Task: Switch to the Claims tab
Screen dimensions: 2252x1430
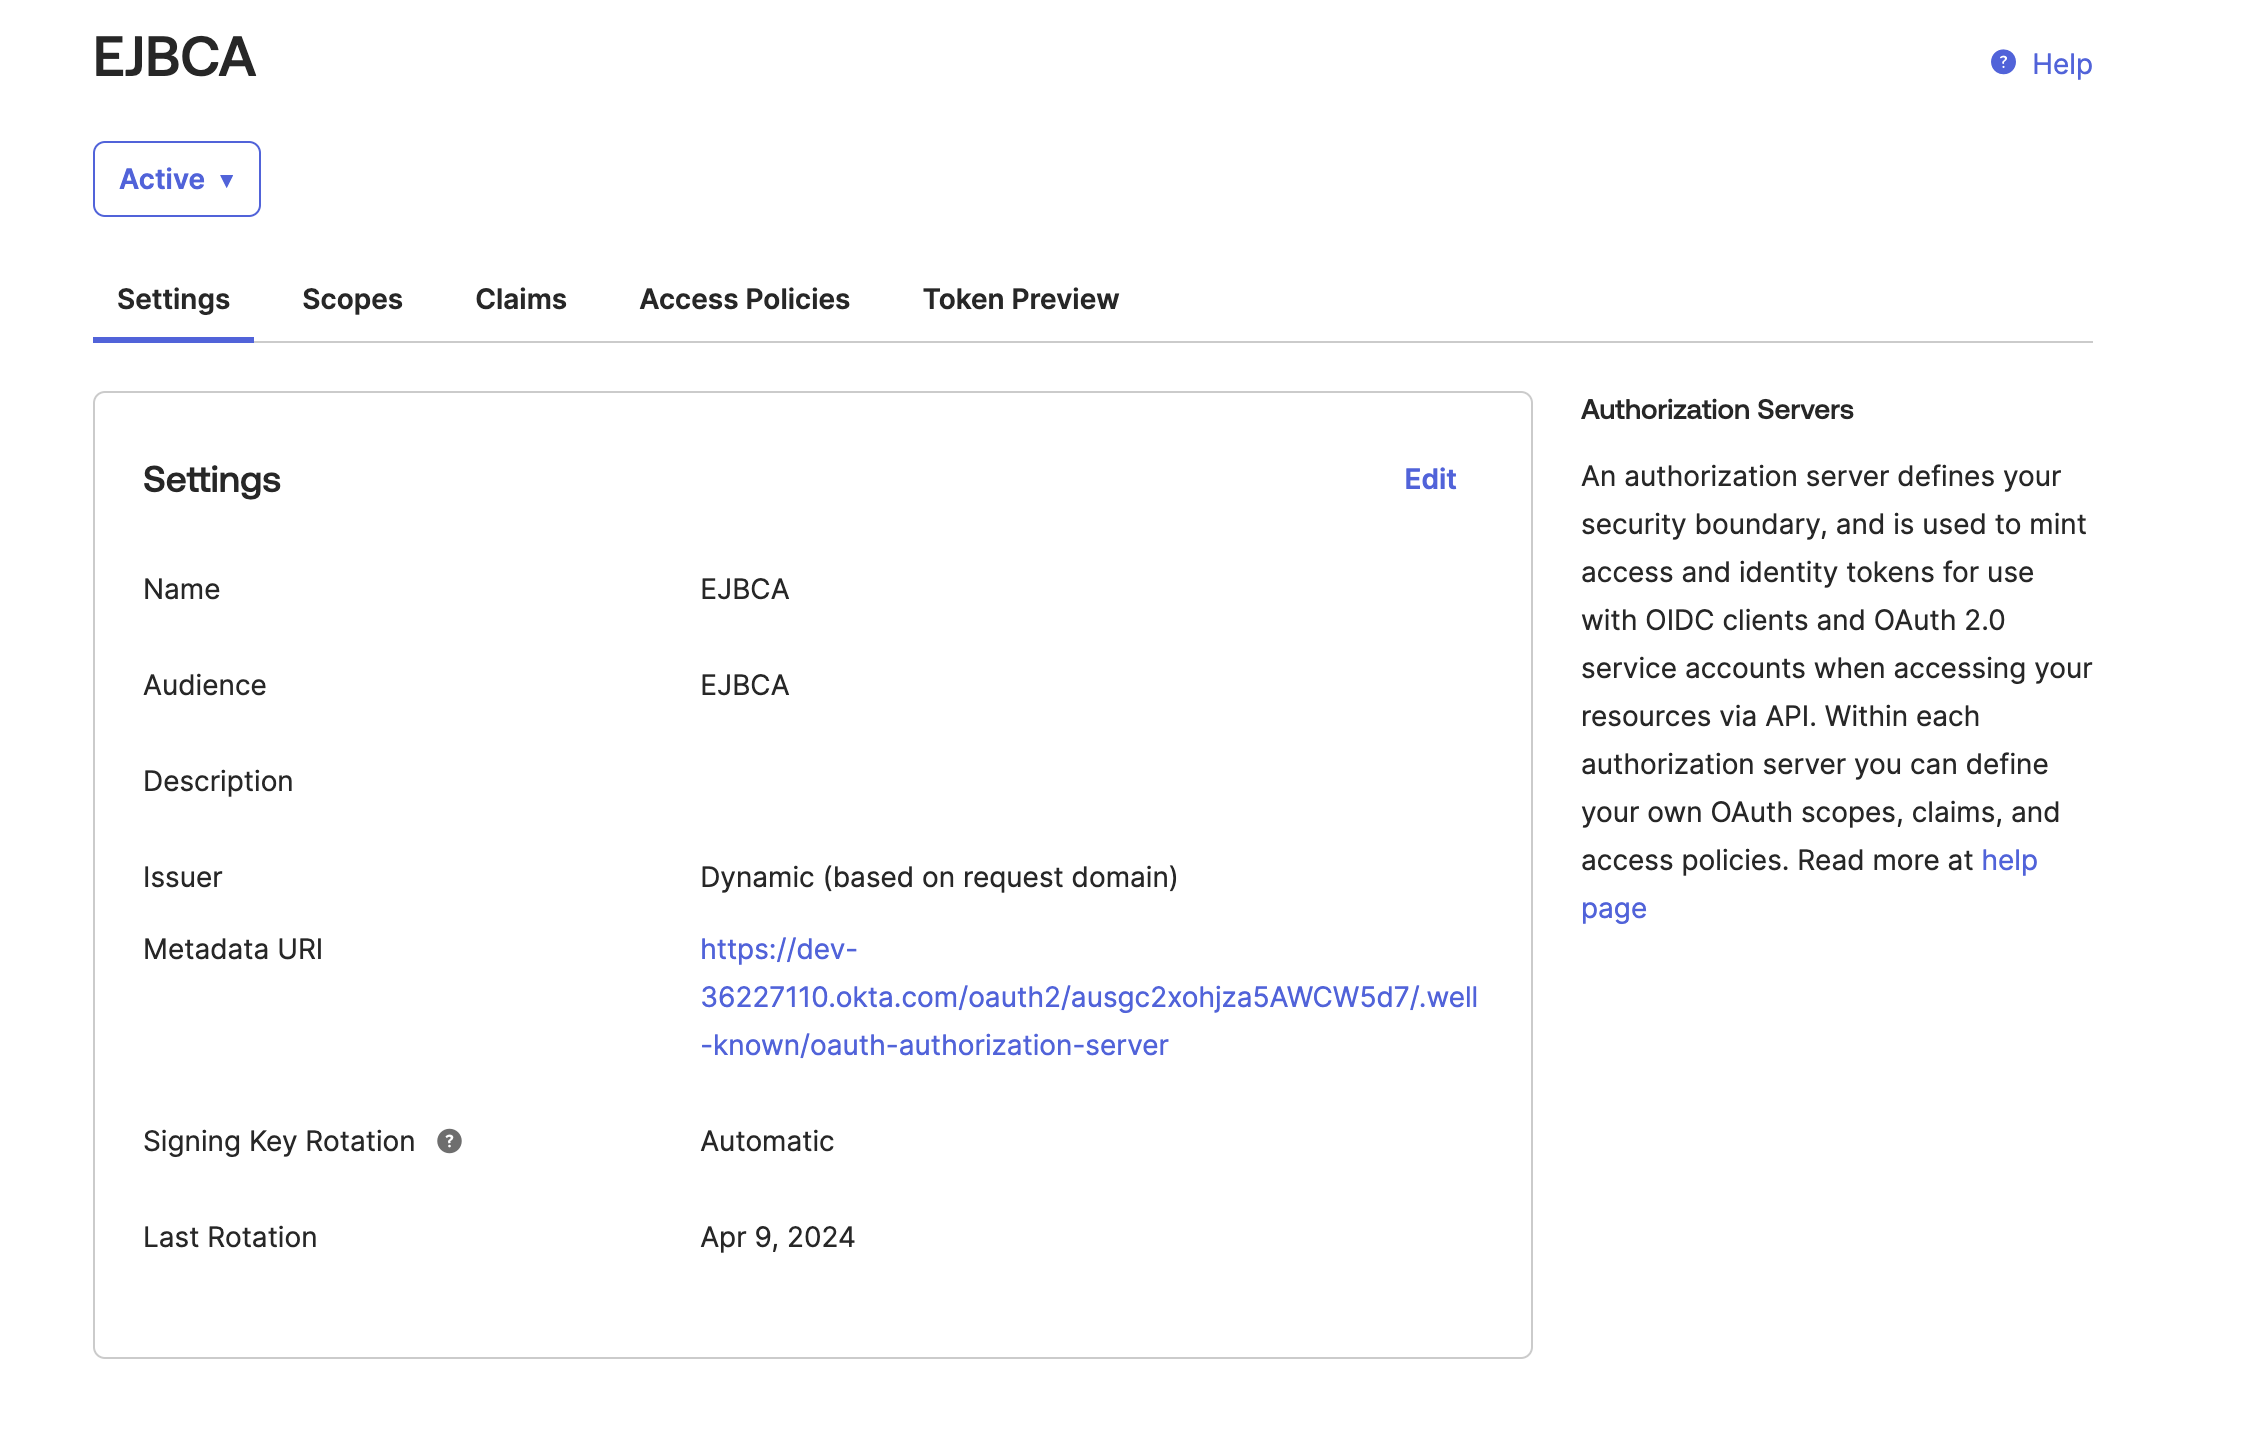Action: (520, 299)
